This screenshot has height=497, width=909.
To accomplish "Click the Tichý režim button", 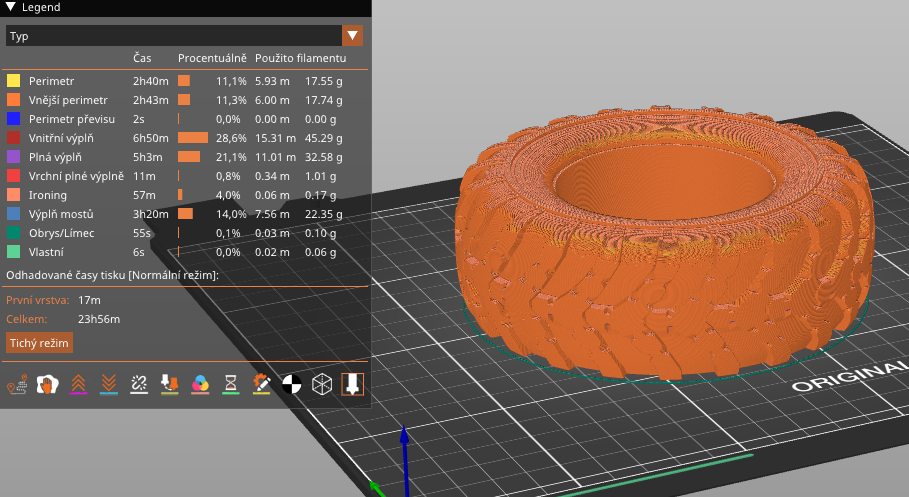I will [39, 342].
